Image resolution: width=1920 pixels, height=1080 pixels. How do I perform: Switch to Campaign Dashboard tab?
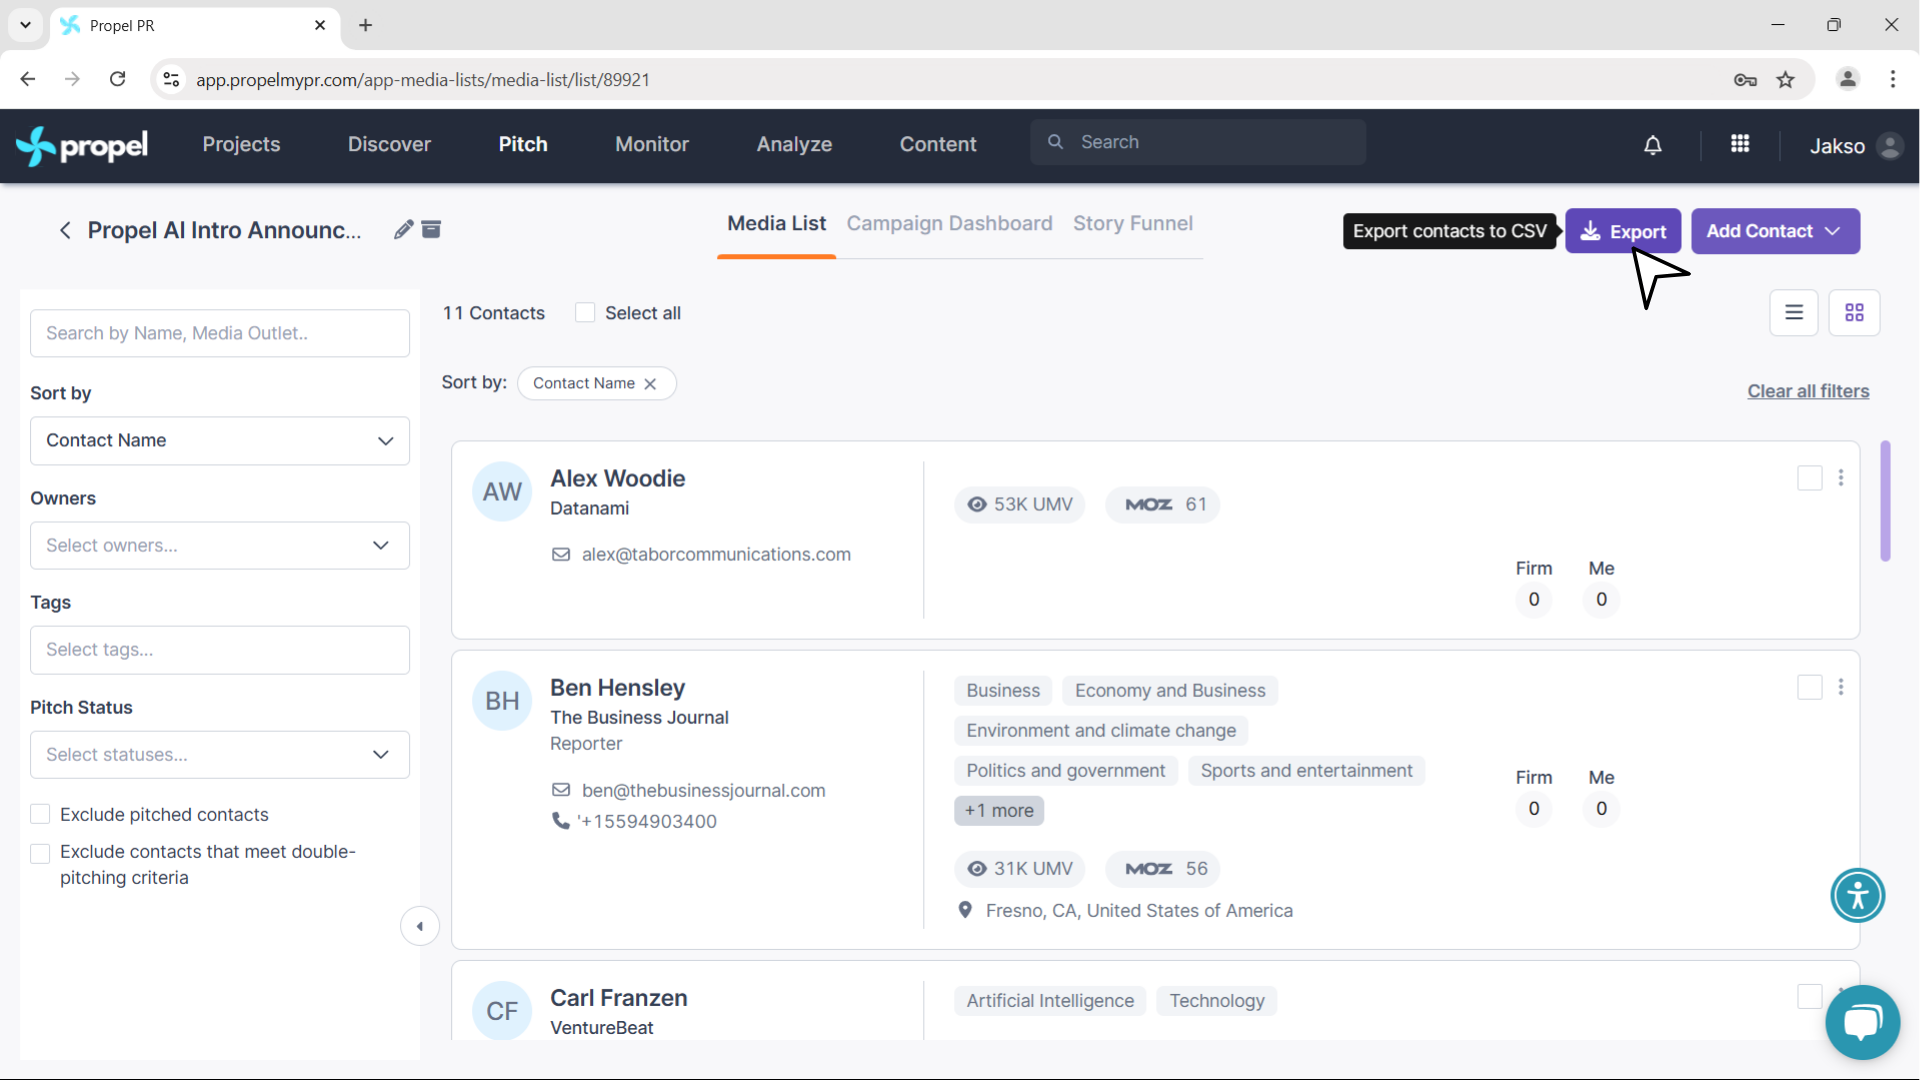coord(949,224)
